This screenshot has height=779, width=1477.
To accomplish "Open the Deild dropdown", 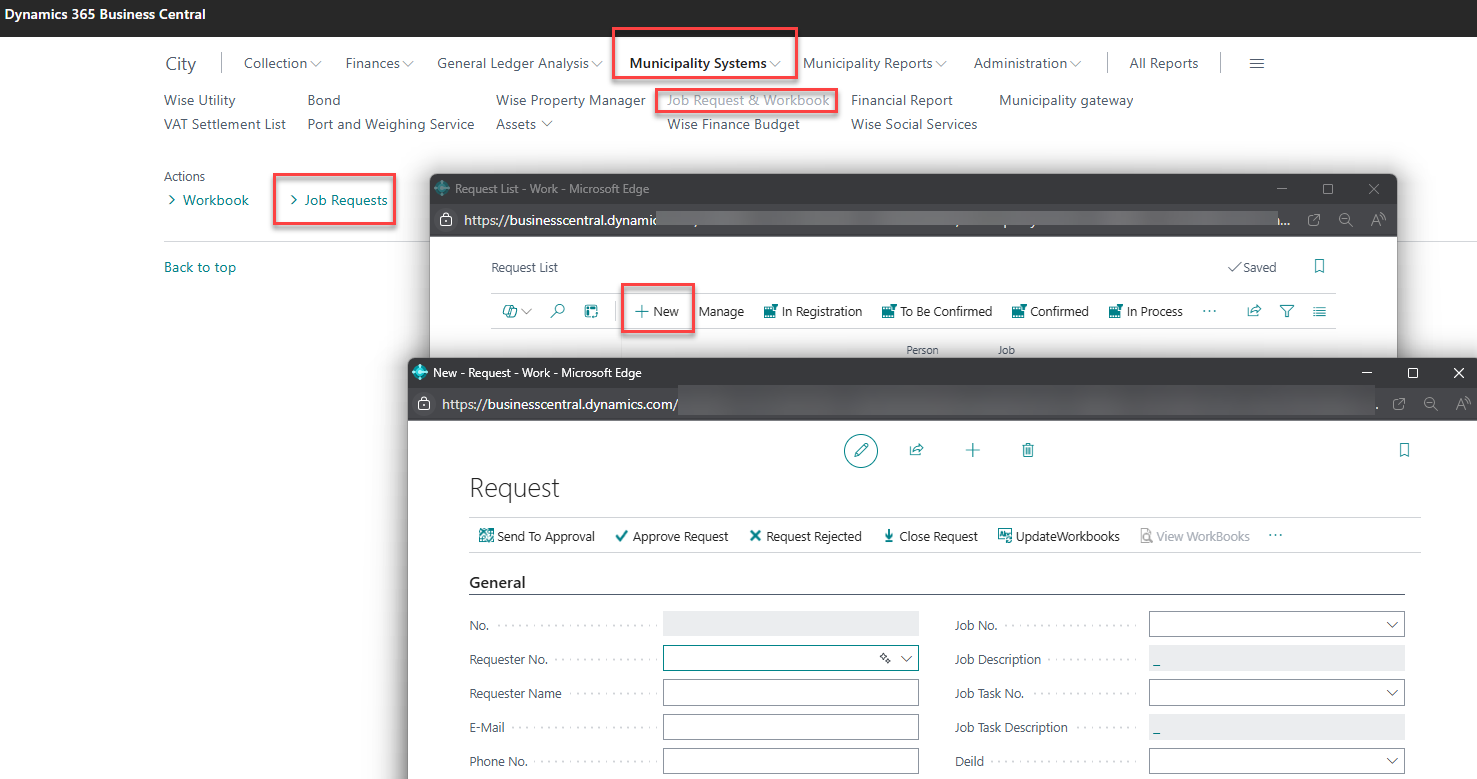I will click(x=1391, y=761).
